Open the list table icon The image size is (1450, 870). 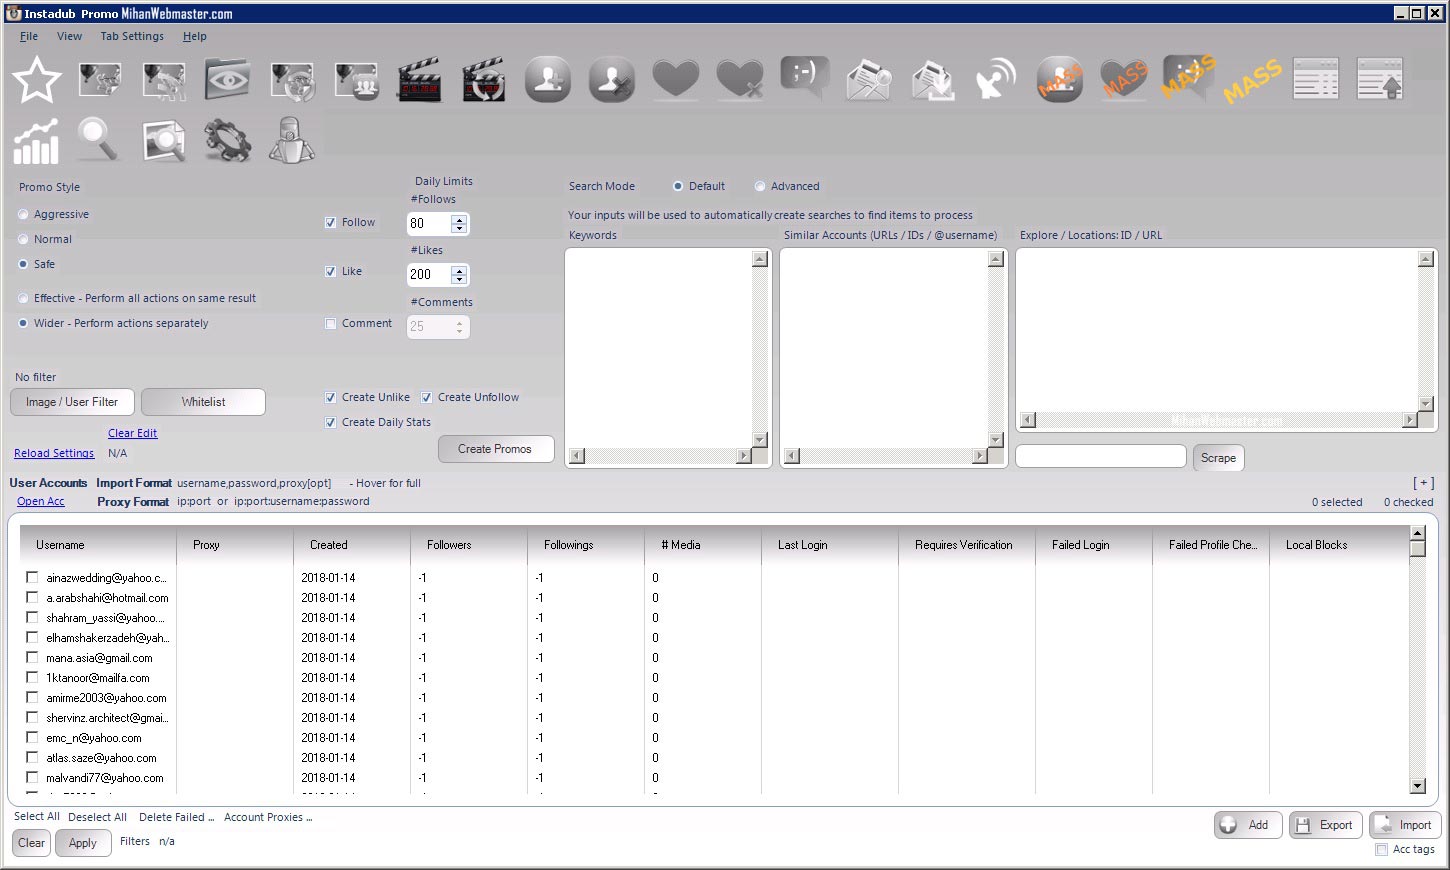coord(1316,78)
